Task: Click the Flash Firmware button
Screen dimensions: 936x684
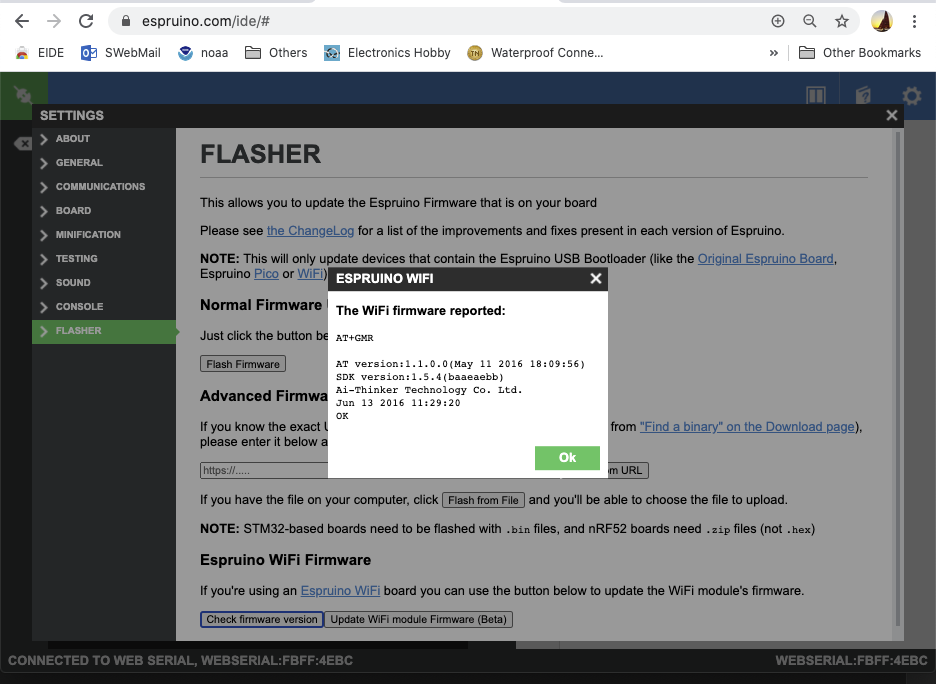Action: point(243,364)
